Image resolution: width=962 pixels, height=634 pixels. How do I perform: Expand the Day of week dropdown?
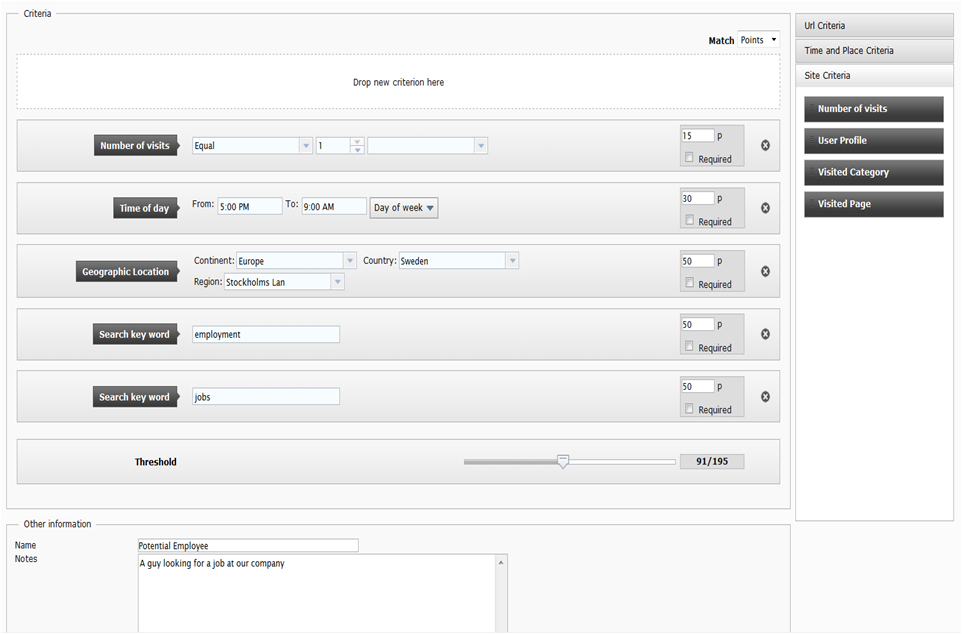click(x=404, y=208)
